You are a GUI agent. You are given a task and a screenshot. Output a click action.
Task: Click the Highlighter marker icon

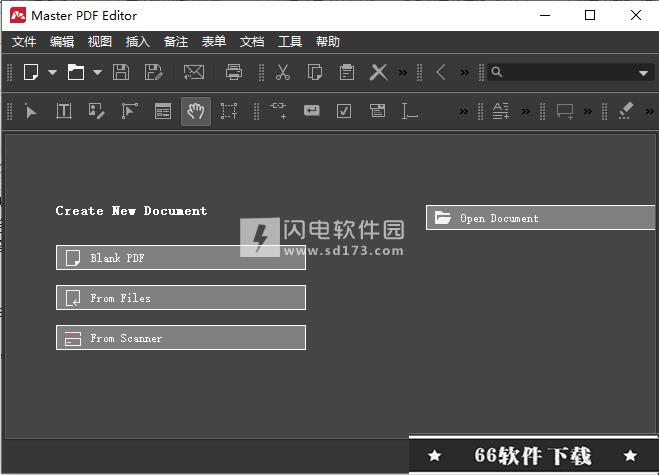[626, 111]
